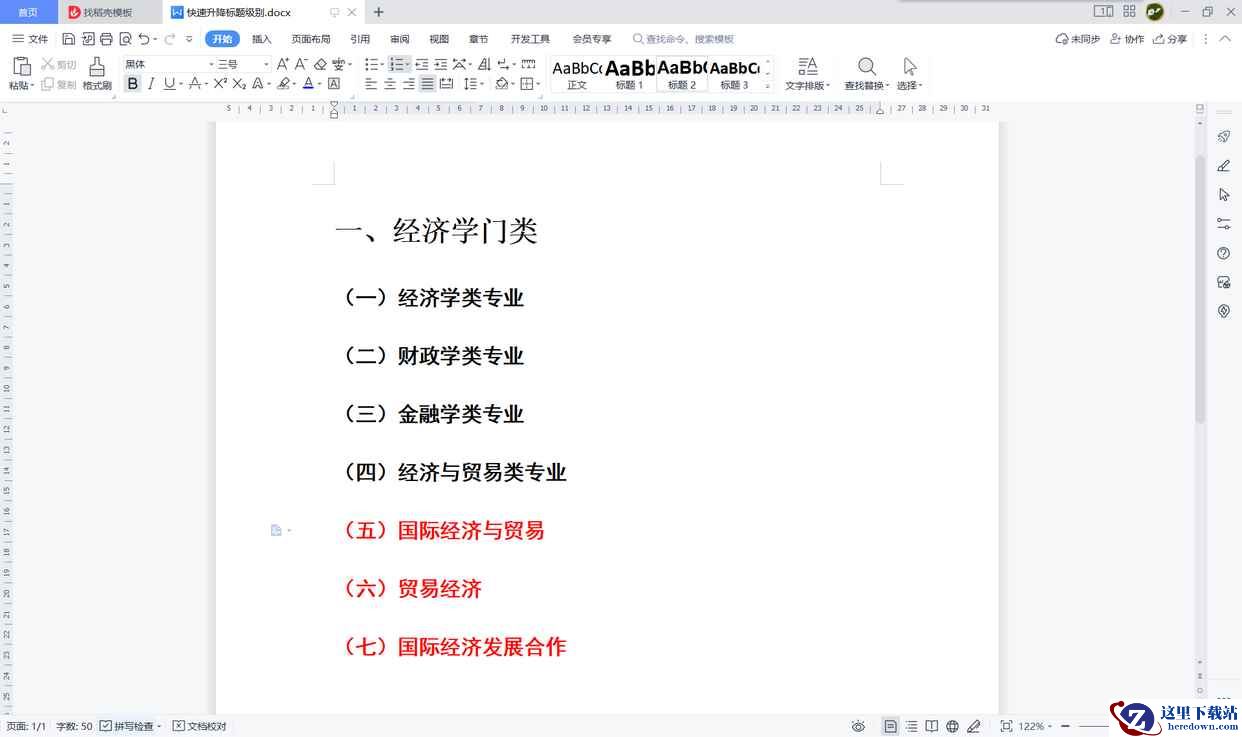Switch to the 开发工具 Developer tab
Image resolution: width=1242 pixels, height=737 pixels.
coord(530,39)
